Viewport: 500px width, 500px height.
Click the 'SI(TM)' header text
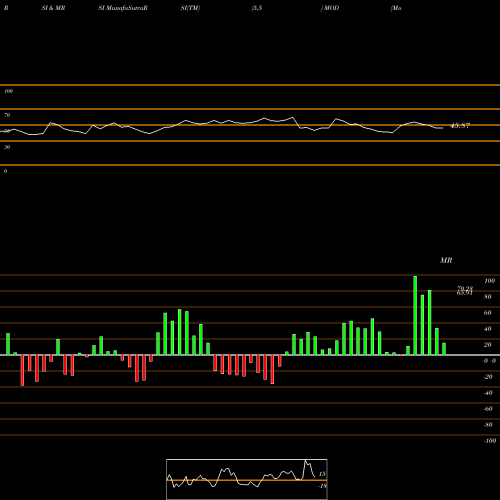pyautogui.click(x=190, y=8)
